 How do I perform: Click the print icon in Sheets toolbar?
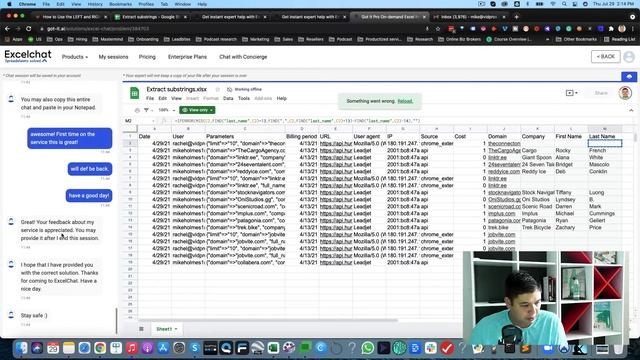pyautogui.click(x=137, y=110)
